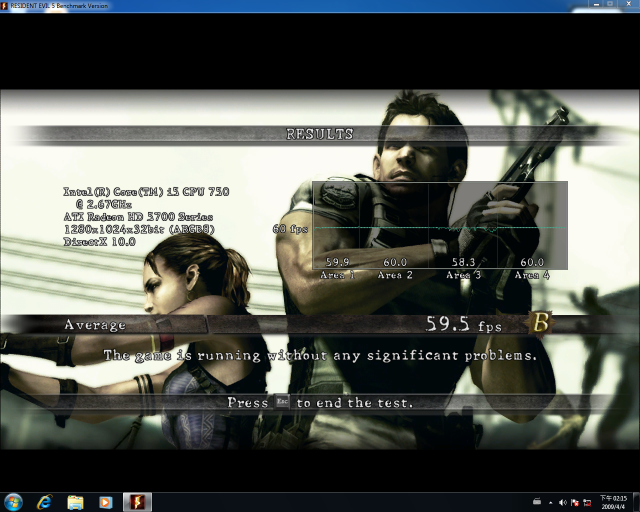Click the @ 2.67GHz text
The width and height of the screenshot is (640, 512).
[104, 204]
